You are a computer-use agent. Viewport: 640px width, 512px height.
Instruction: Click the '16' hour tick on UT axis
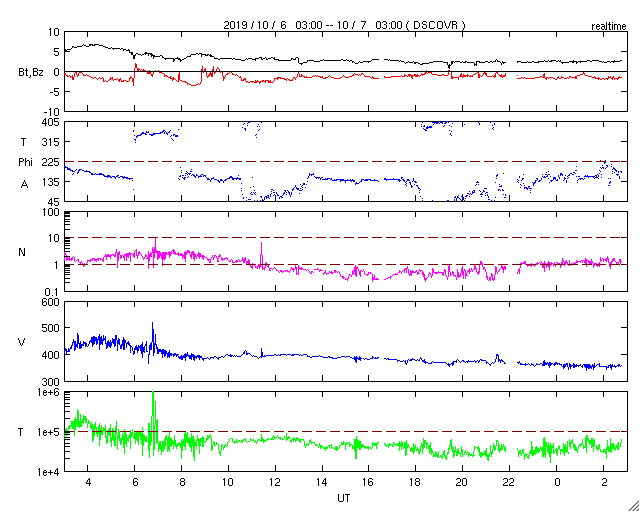(x=369, y=482)
